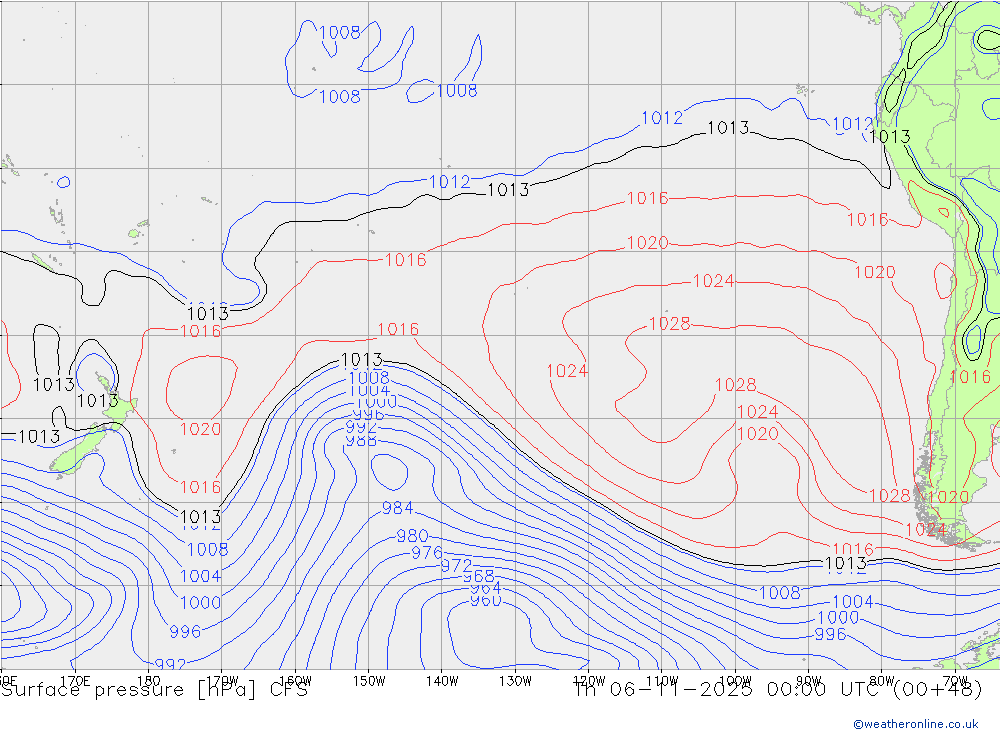Click the 'Surface pressure [hPa] CFS' title
The width and height of the screenshot is (1000, 733).
[154, 690]
